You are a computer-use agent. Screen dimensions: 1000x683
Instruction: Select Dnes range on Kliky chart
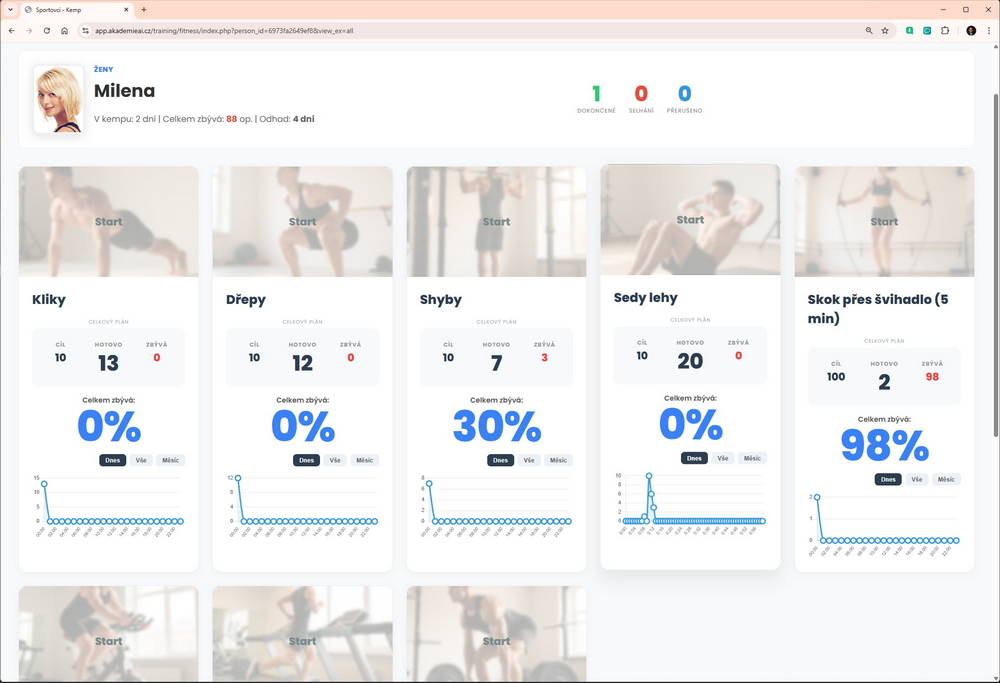pyautogui.click(x=112, y=460)
